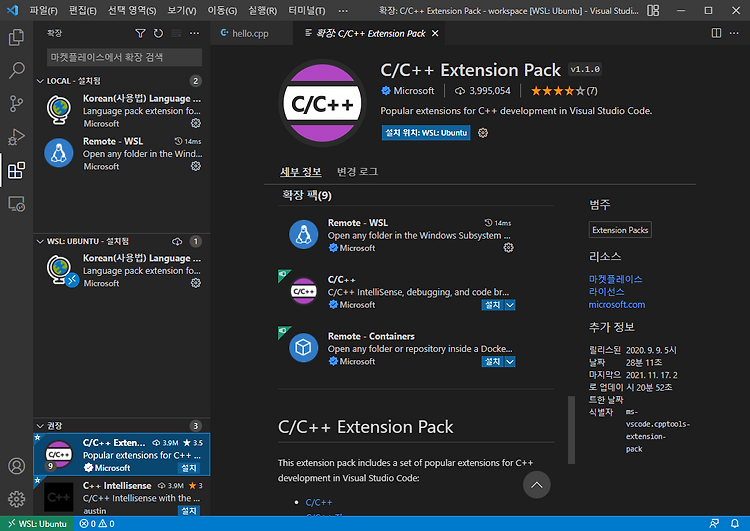Refresh the extensions list

click(158, 33)
